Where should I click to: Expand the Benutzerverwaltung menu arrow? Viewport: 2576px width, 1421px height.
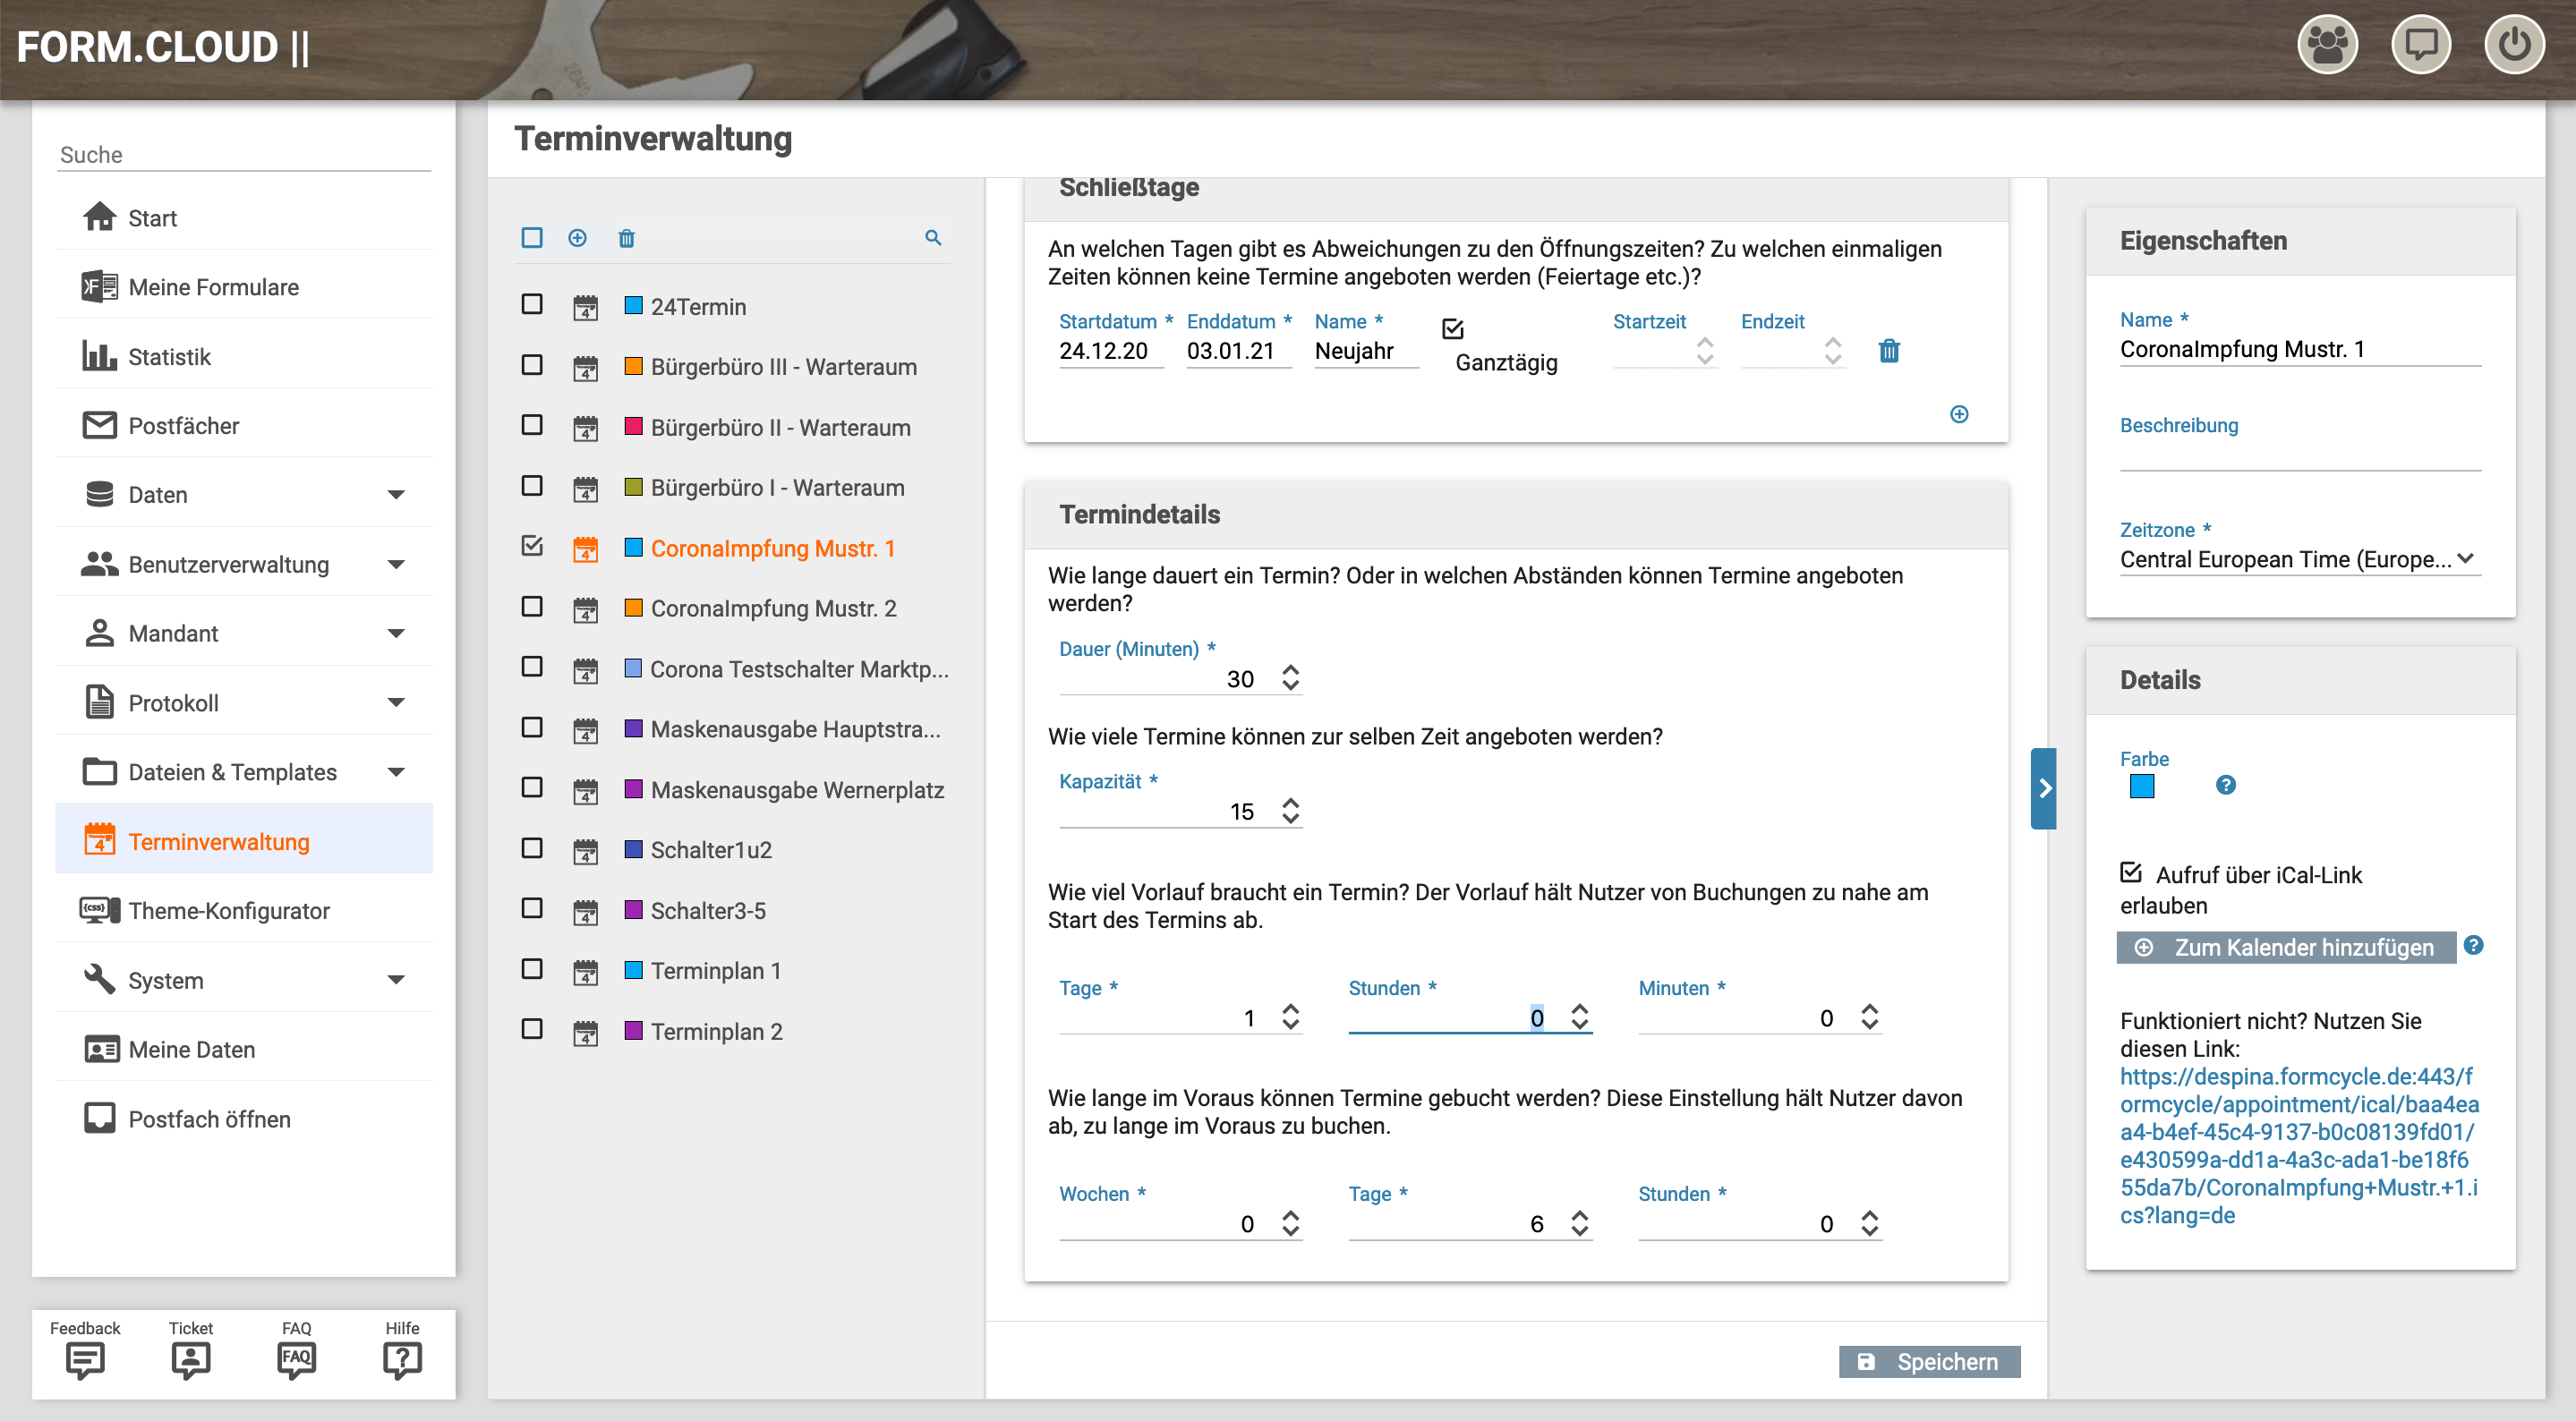(396, 564)
